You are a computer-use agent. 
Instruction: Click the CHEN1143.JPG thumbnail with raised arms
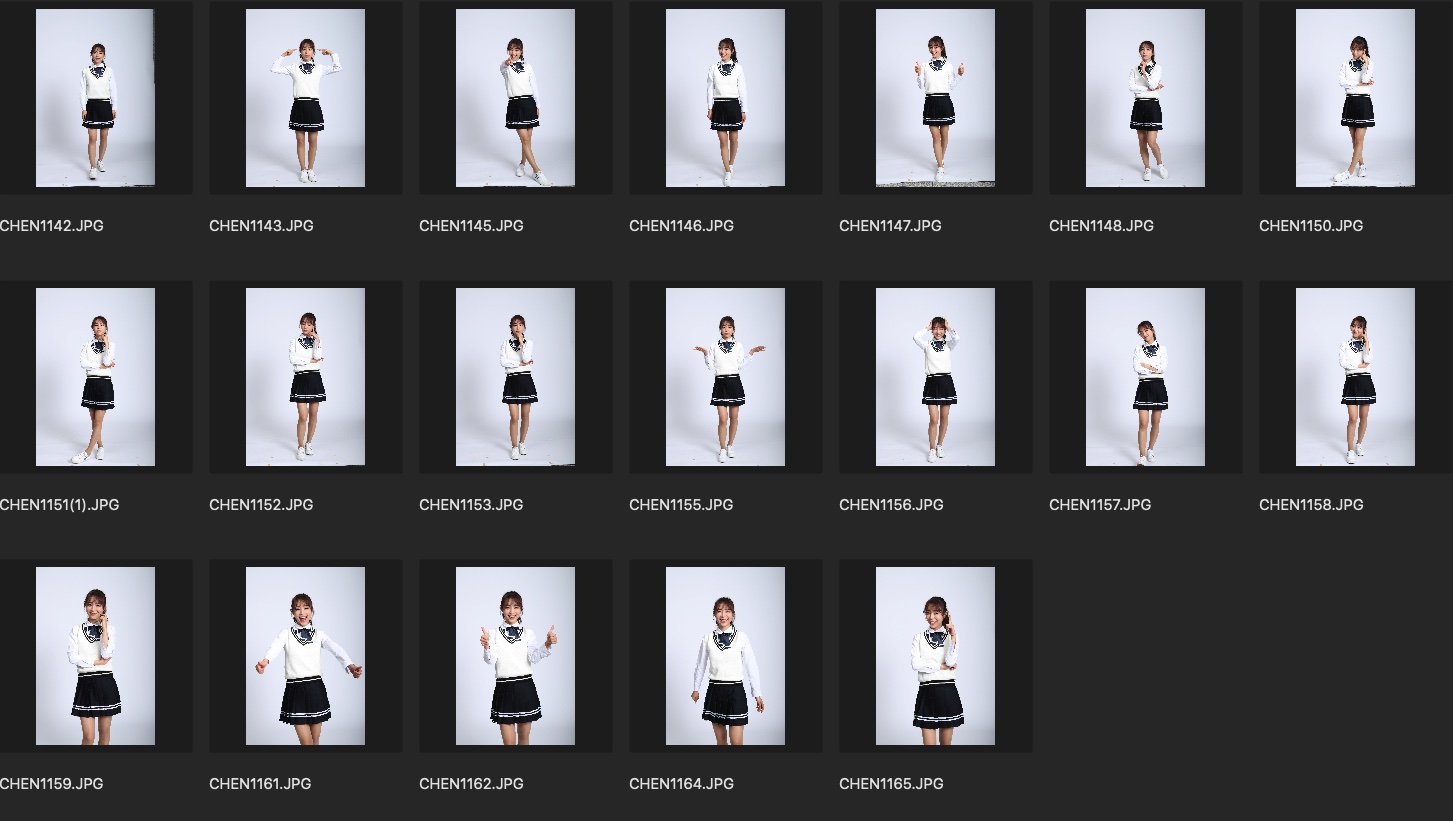pyautogui.click(x=305, y=98)
